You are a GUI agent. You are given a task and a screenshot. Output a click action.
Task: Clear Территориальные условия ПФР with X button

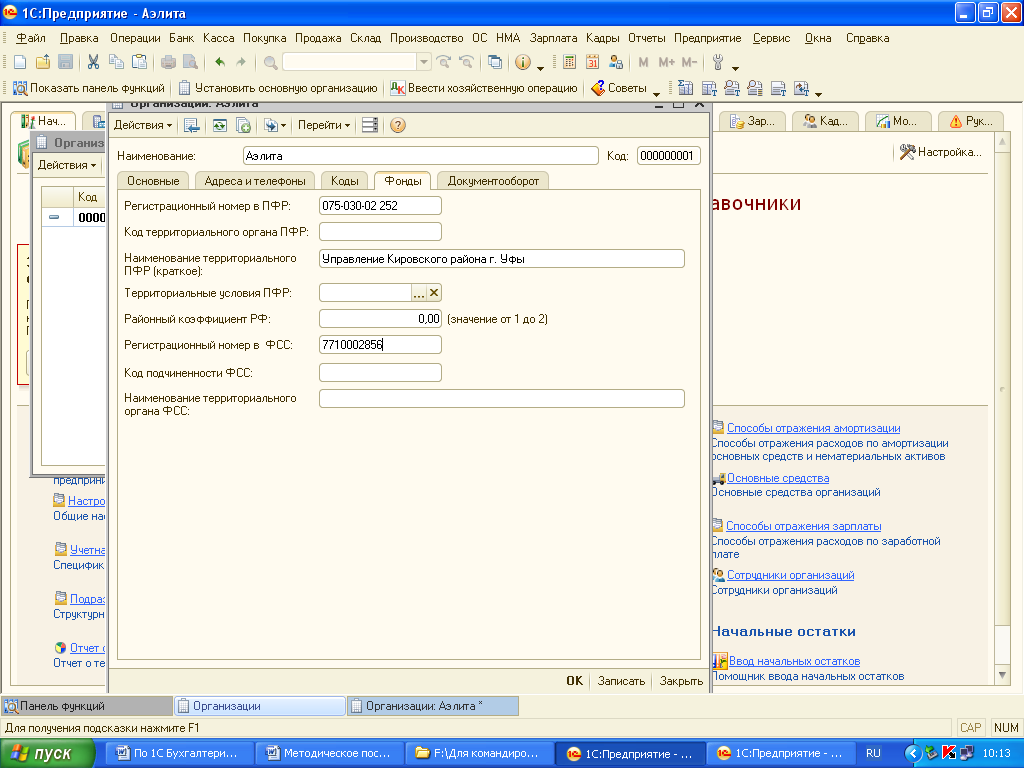click(x=434, y=293)
